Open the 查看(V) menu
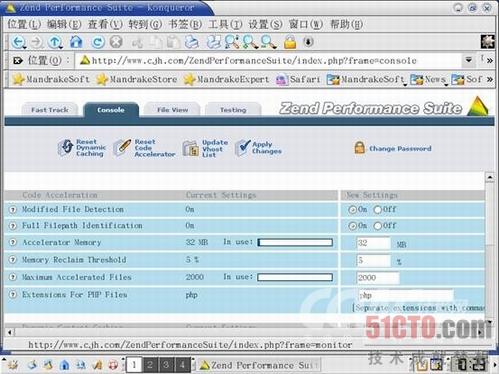Screen dimensions: 499x374 [x=105, y=24]
